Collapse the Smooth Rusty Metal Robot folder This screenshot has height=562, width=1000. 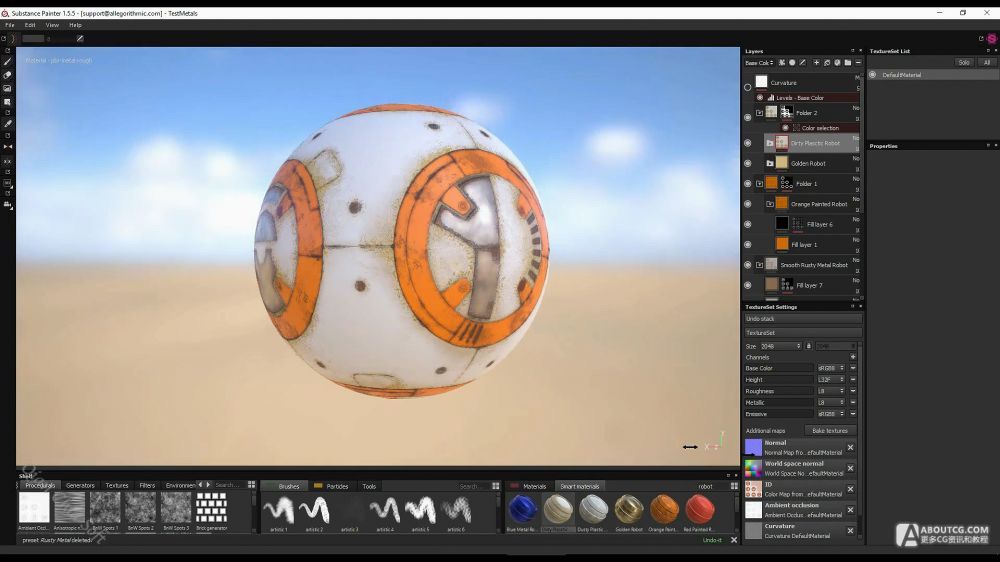[760, 265]
